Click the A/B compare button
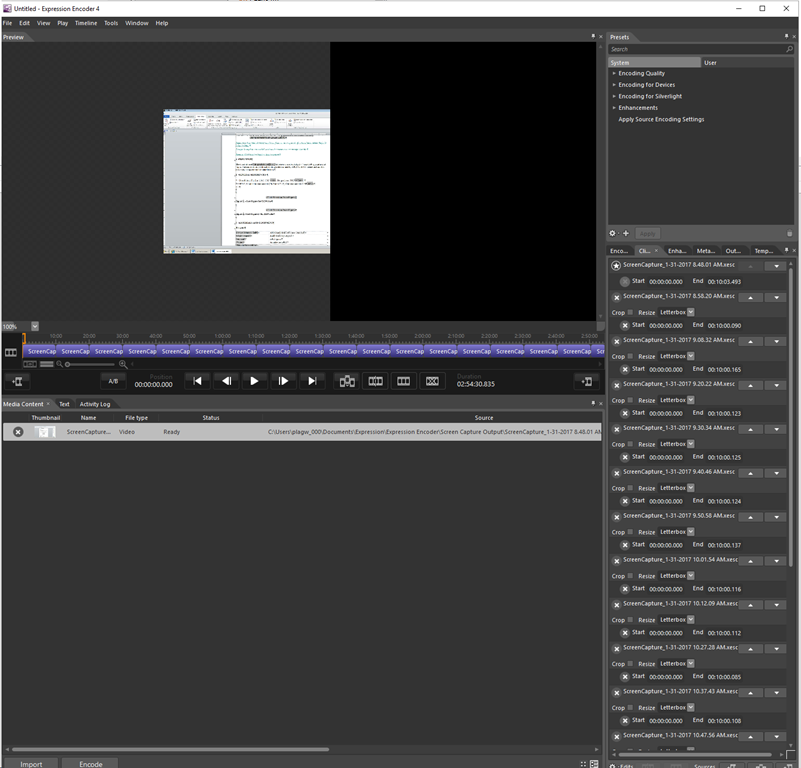The image size is (801, 768). (113, 381)
